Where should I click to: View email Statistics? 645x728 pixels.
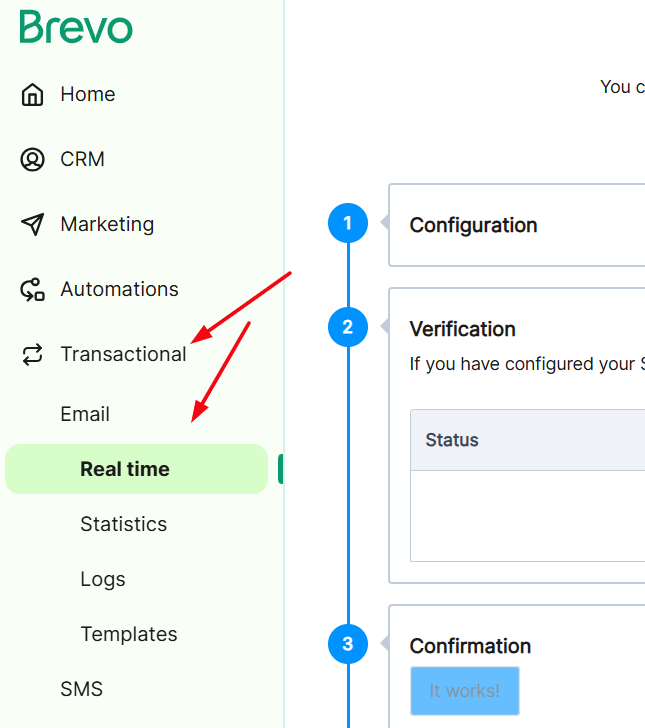[x=123, y=524]
